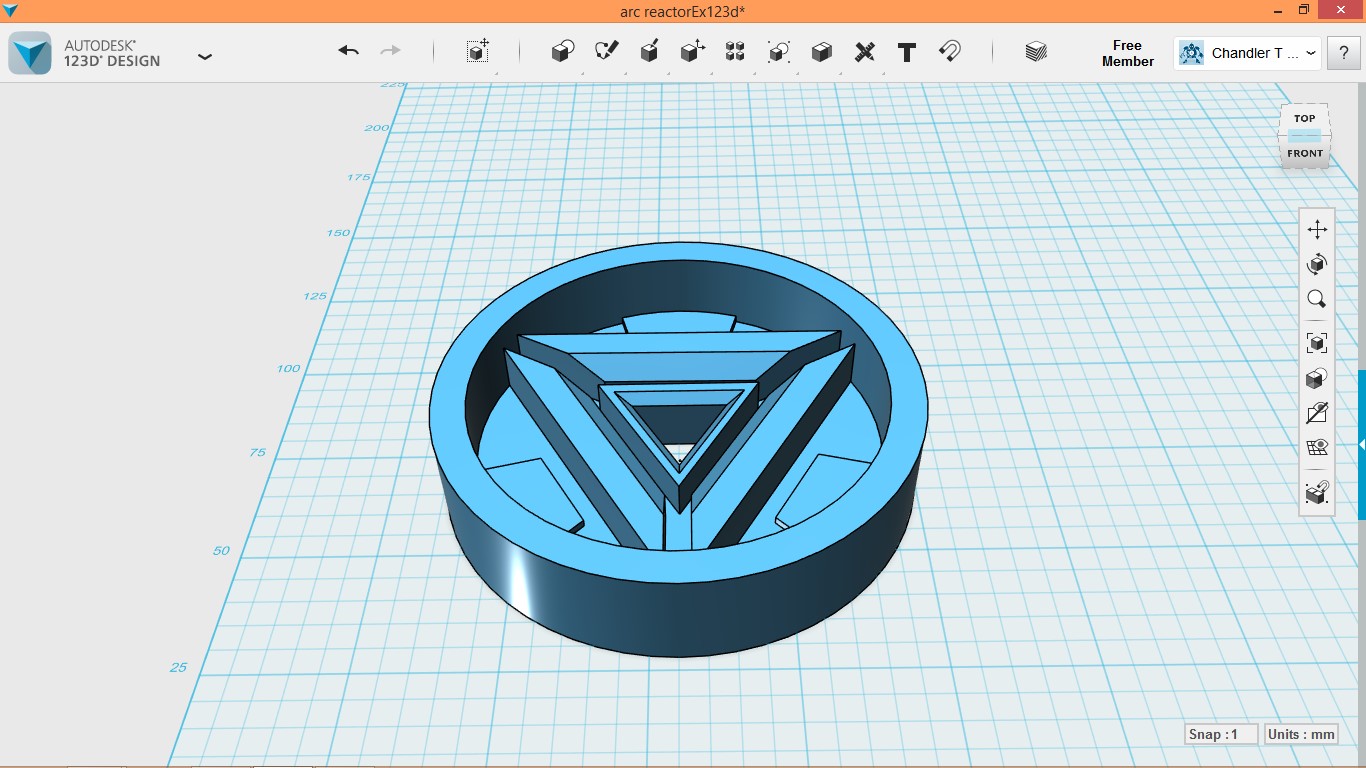Image resolution: width=1366 pixels, height=768 pixels.
Task: Click the Autodesk 123D Design logo
Action: (x=30, y=53)
